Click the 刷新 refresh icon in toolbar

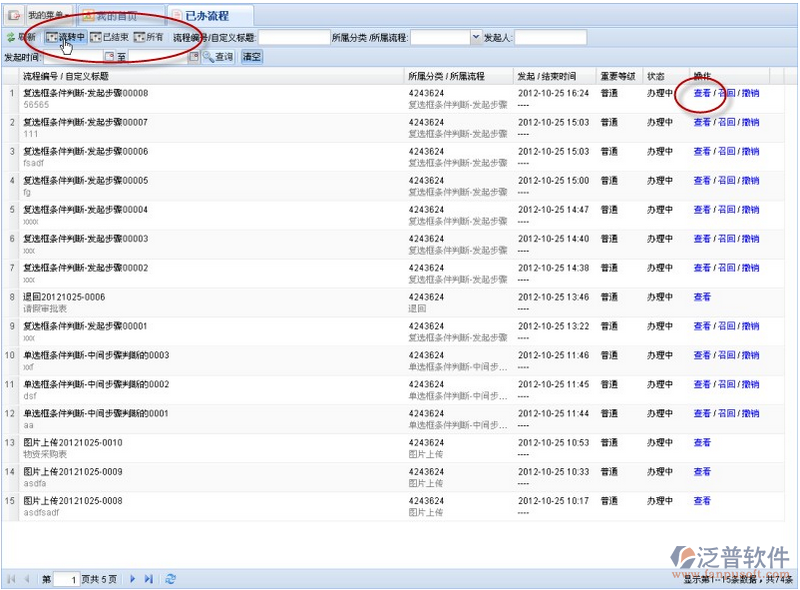click(x=11, y=37)
